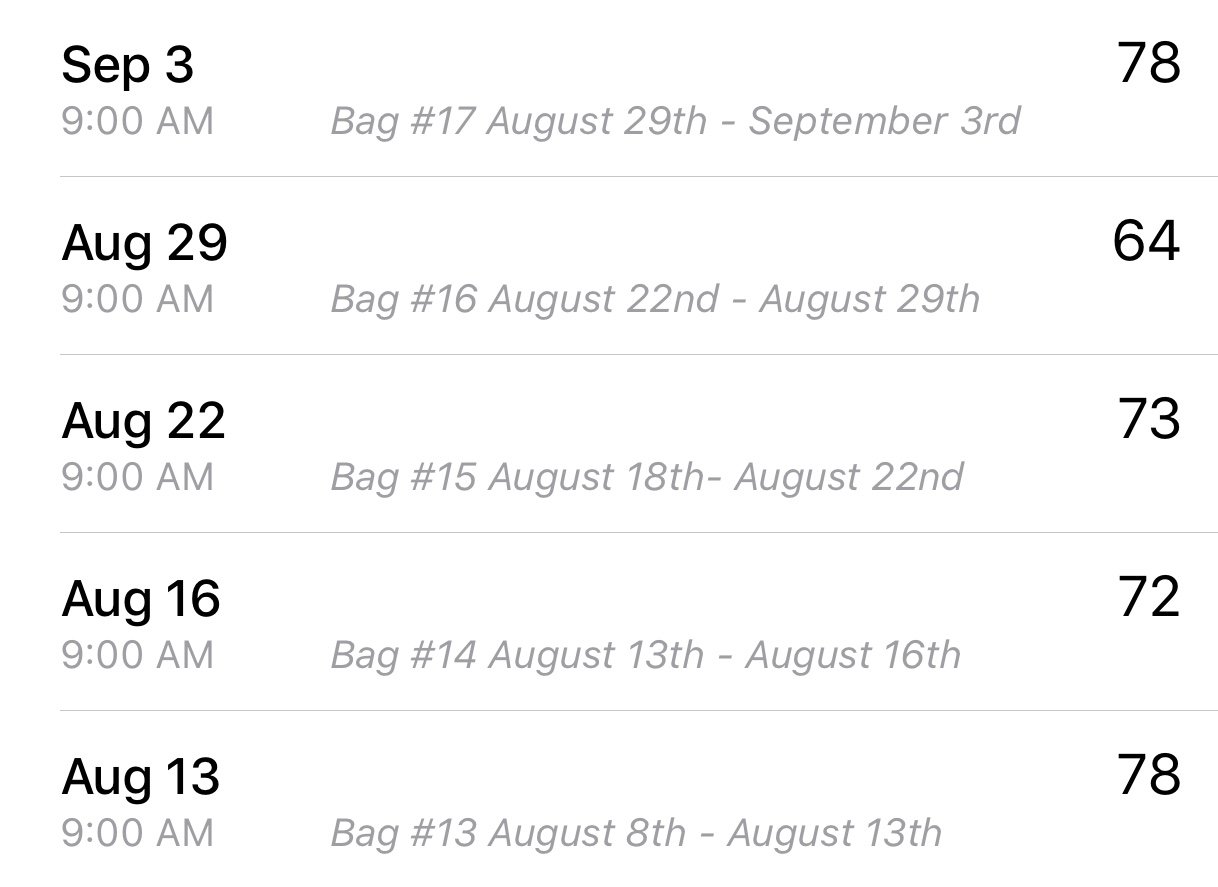Select the Aug 29 date label
The height and width of the screenshot is (887, 1218).
[x=144, y=243]
